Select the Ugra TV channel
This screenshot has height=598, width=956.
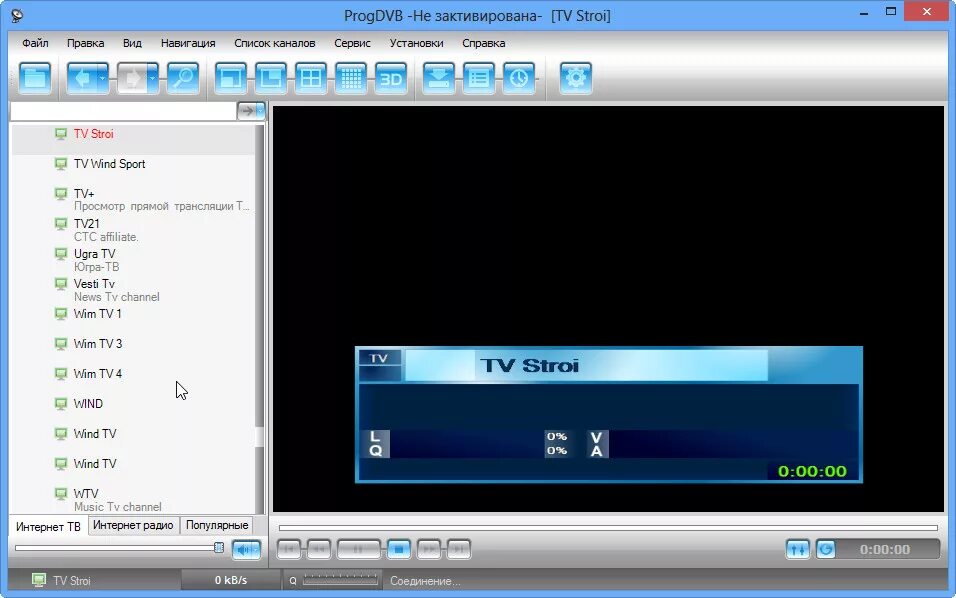pos(133,259)
